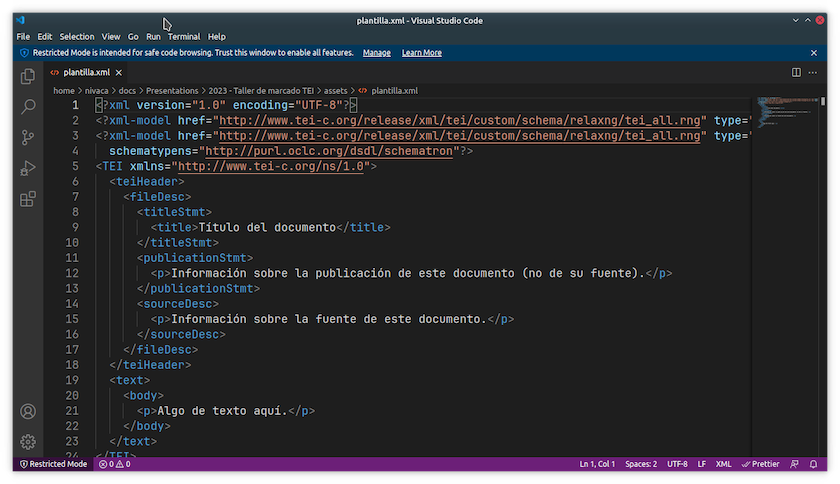Open the Extensions view
Screen dimensions: 840x484
(x=28, y=199)
